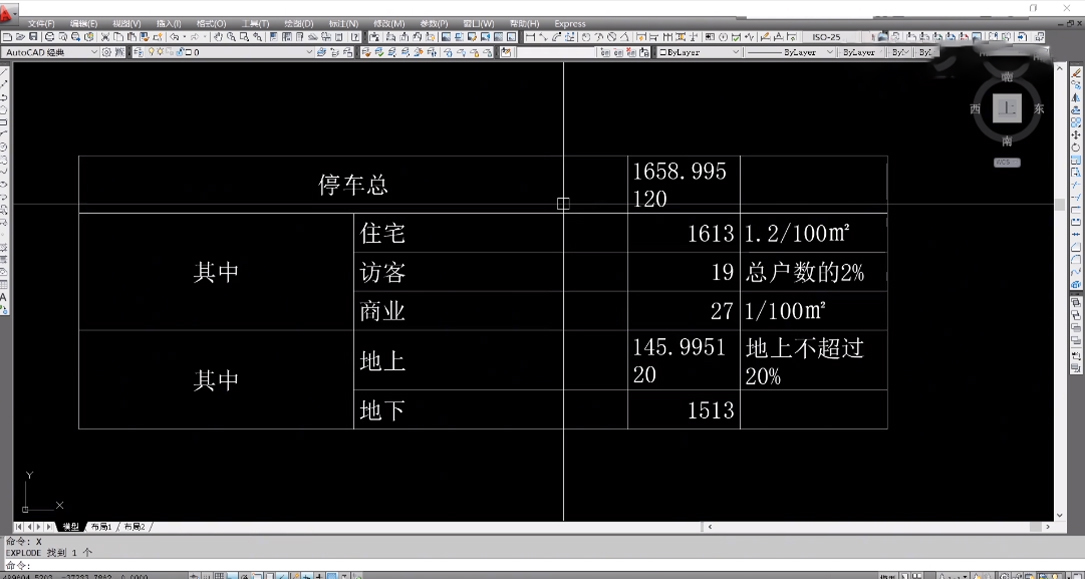This screenshot has width=1085, height=579.
Task: Open the 绘图(D) menu
Action: coord(298,24)
